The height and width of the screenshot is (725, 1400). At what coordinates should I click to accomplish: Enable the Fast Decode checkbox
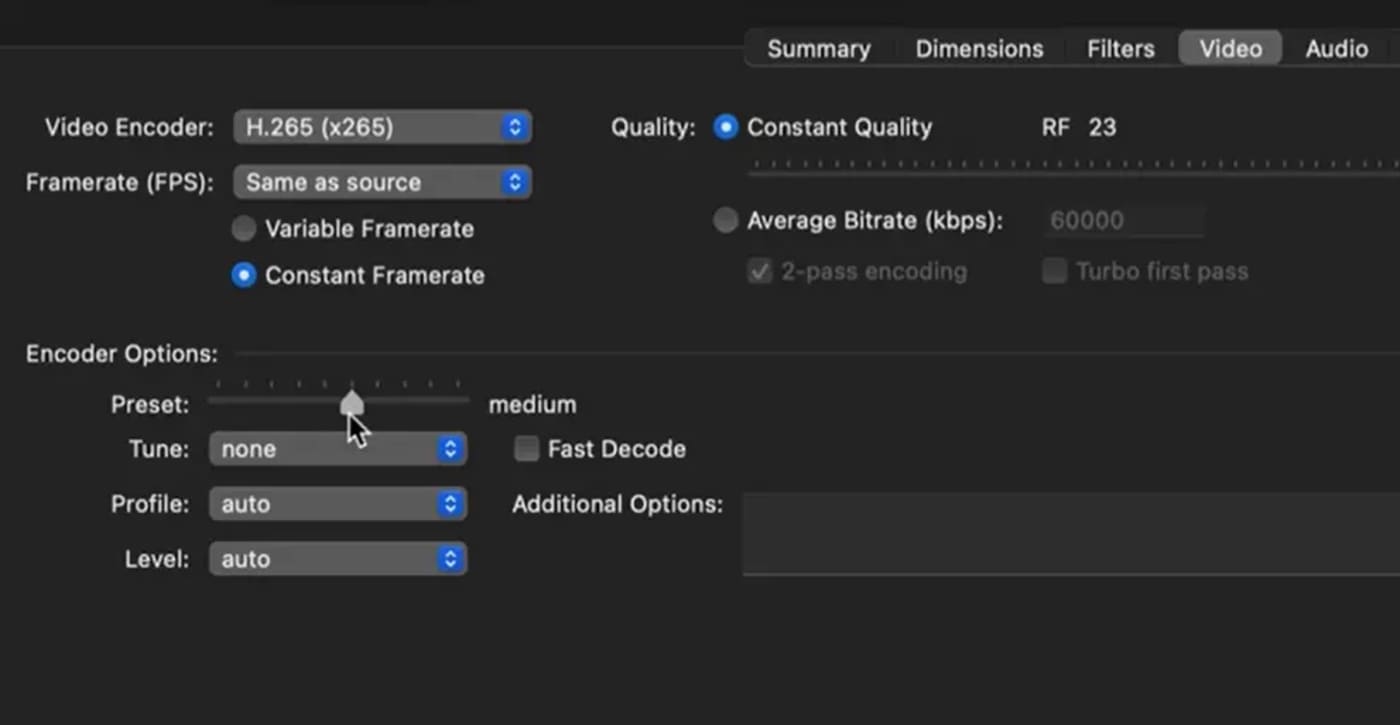pyautogui.click(x=526, y=449)
